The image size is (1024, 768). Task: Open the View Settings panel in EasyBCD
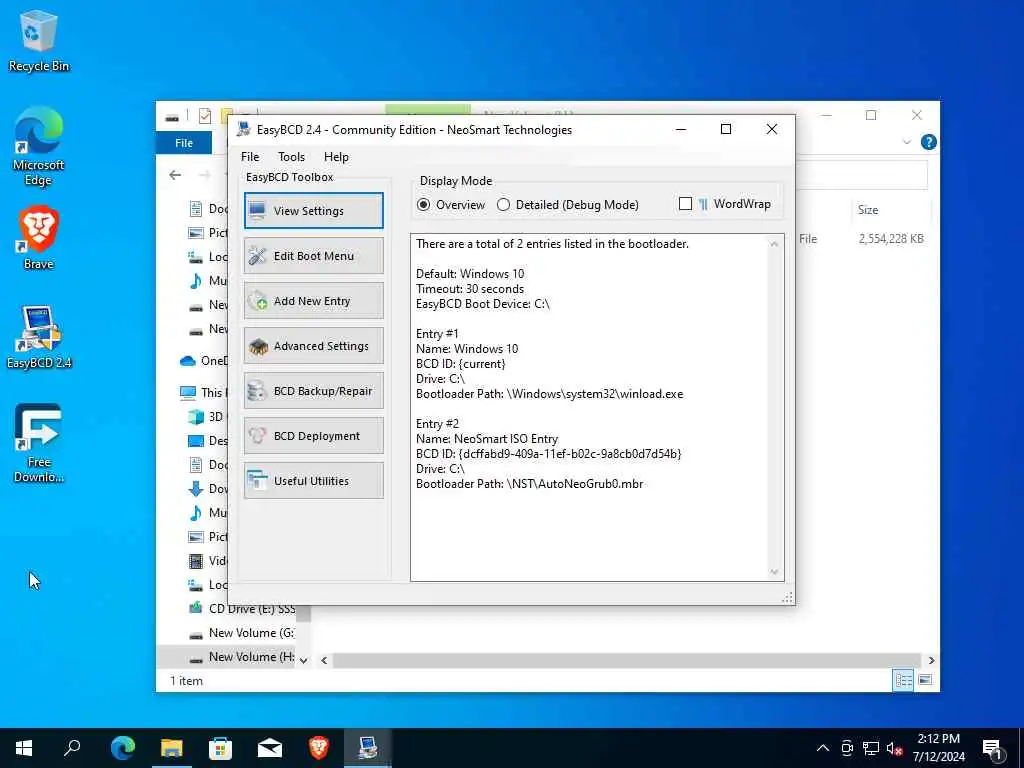point(313,210)
